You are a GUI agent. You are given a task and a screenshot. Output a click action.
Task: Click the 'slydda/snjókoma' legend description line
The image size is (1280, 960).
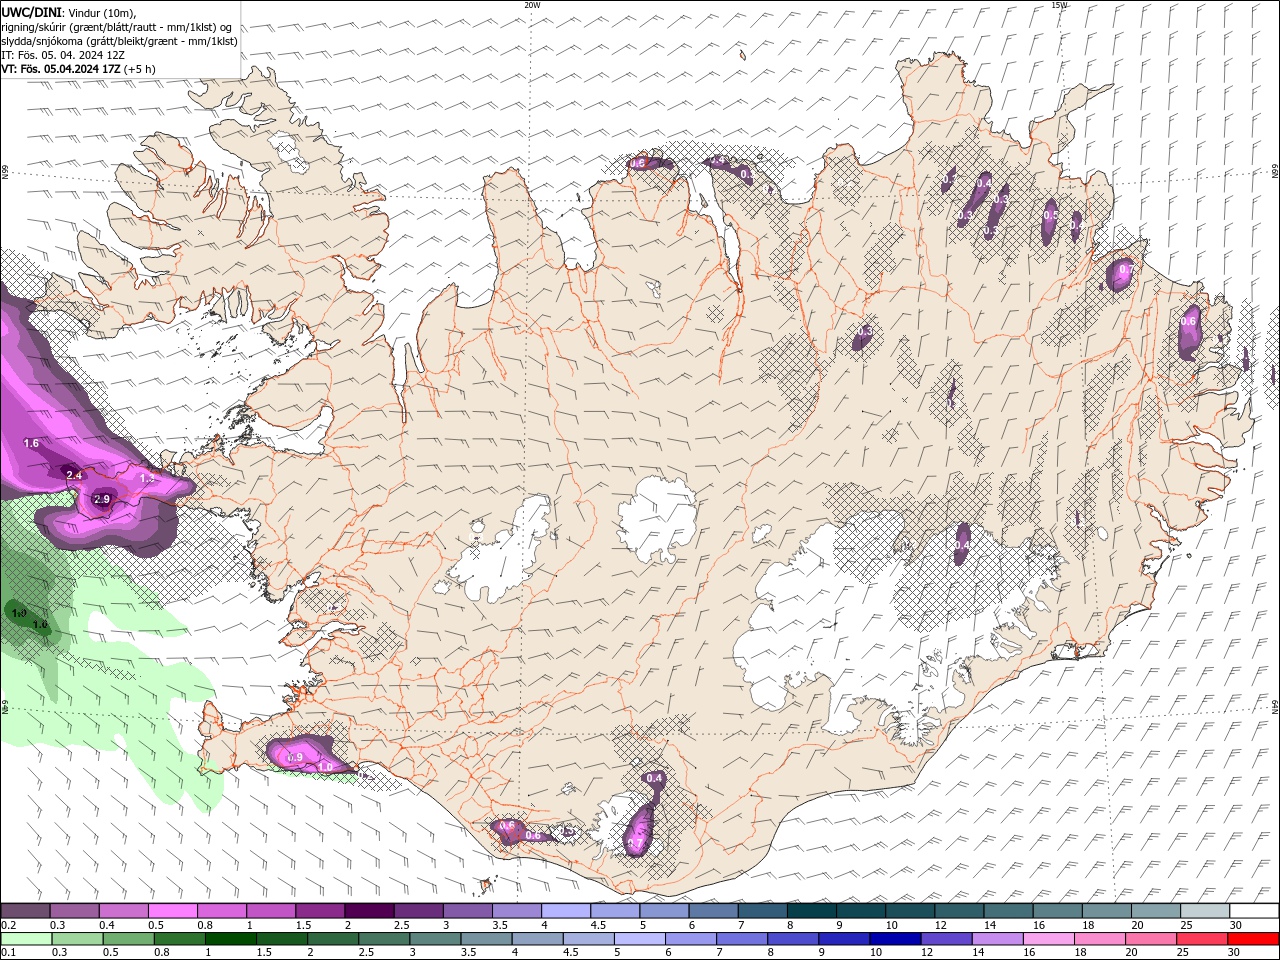click(x=119, y=41)
